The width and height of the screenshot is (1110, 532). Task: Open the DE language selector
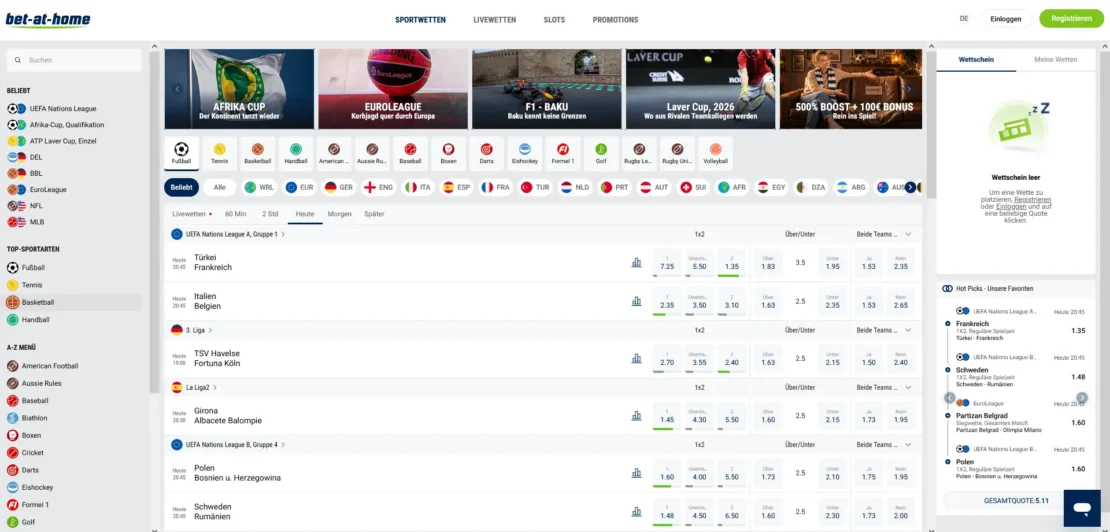963,19
